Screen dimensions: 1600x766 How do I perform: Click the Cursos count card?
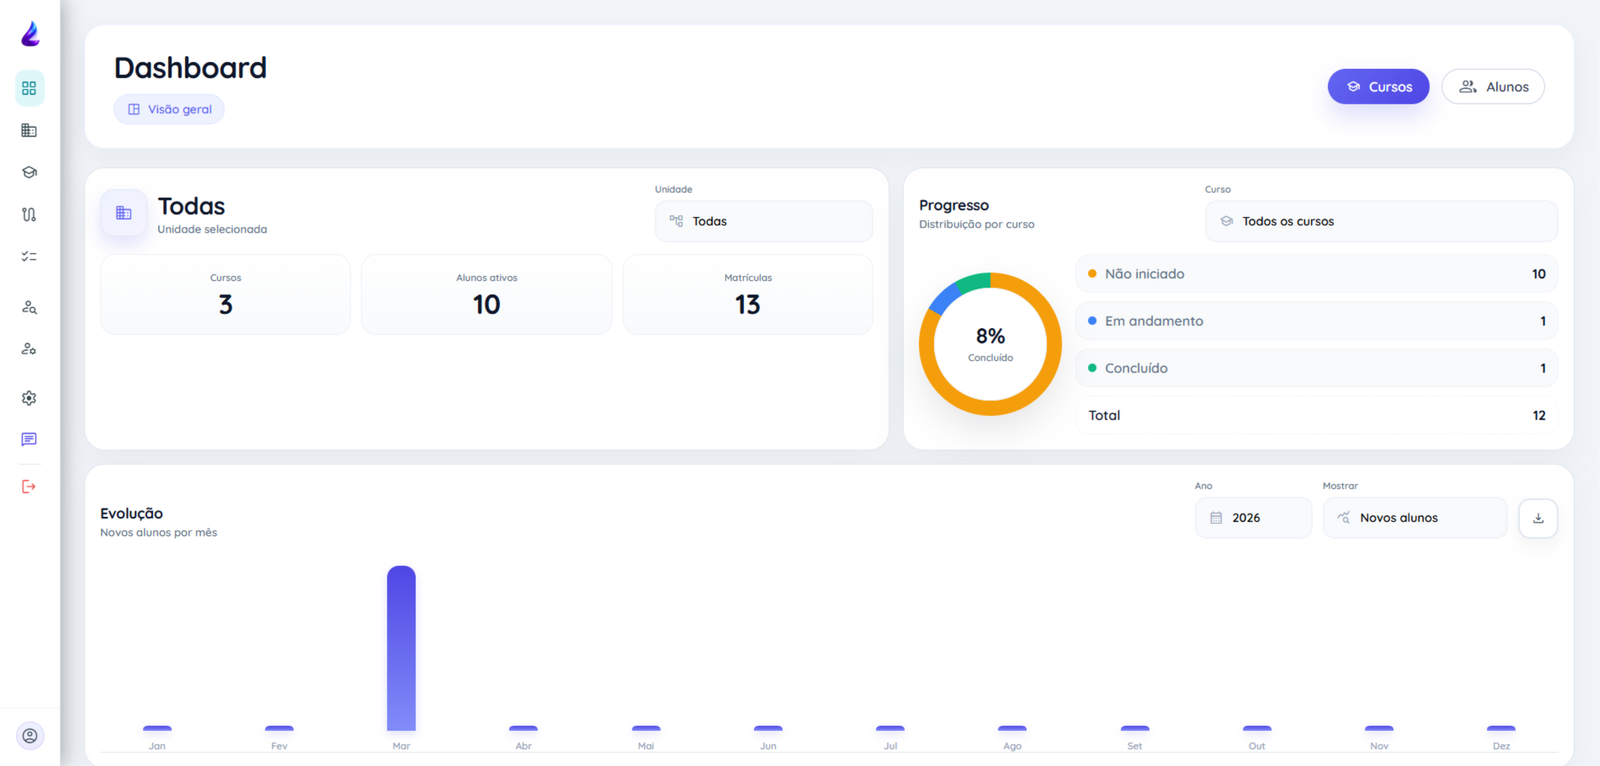coord(225,294)
